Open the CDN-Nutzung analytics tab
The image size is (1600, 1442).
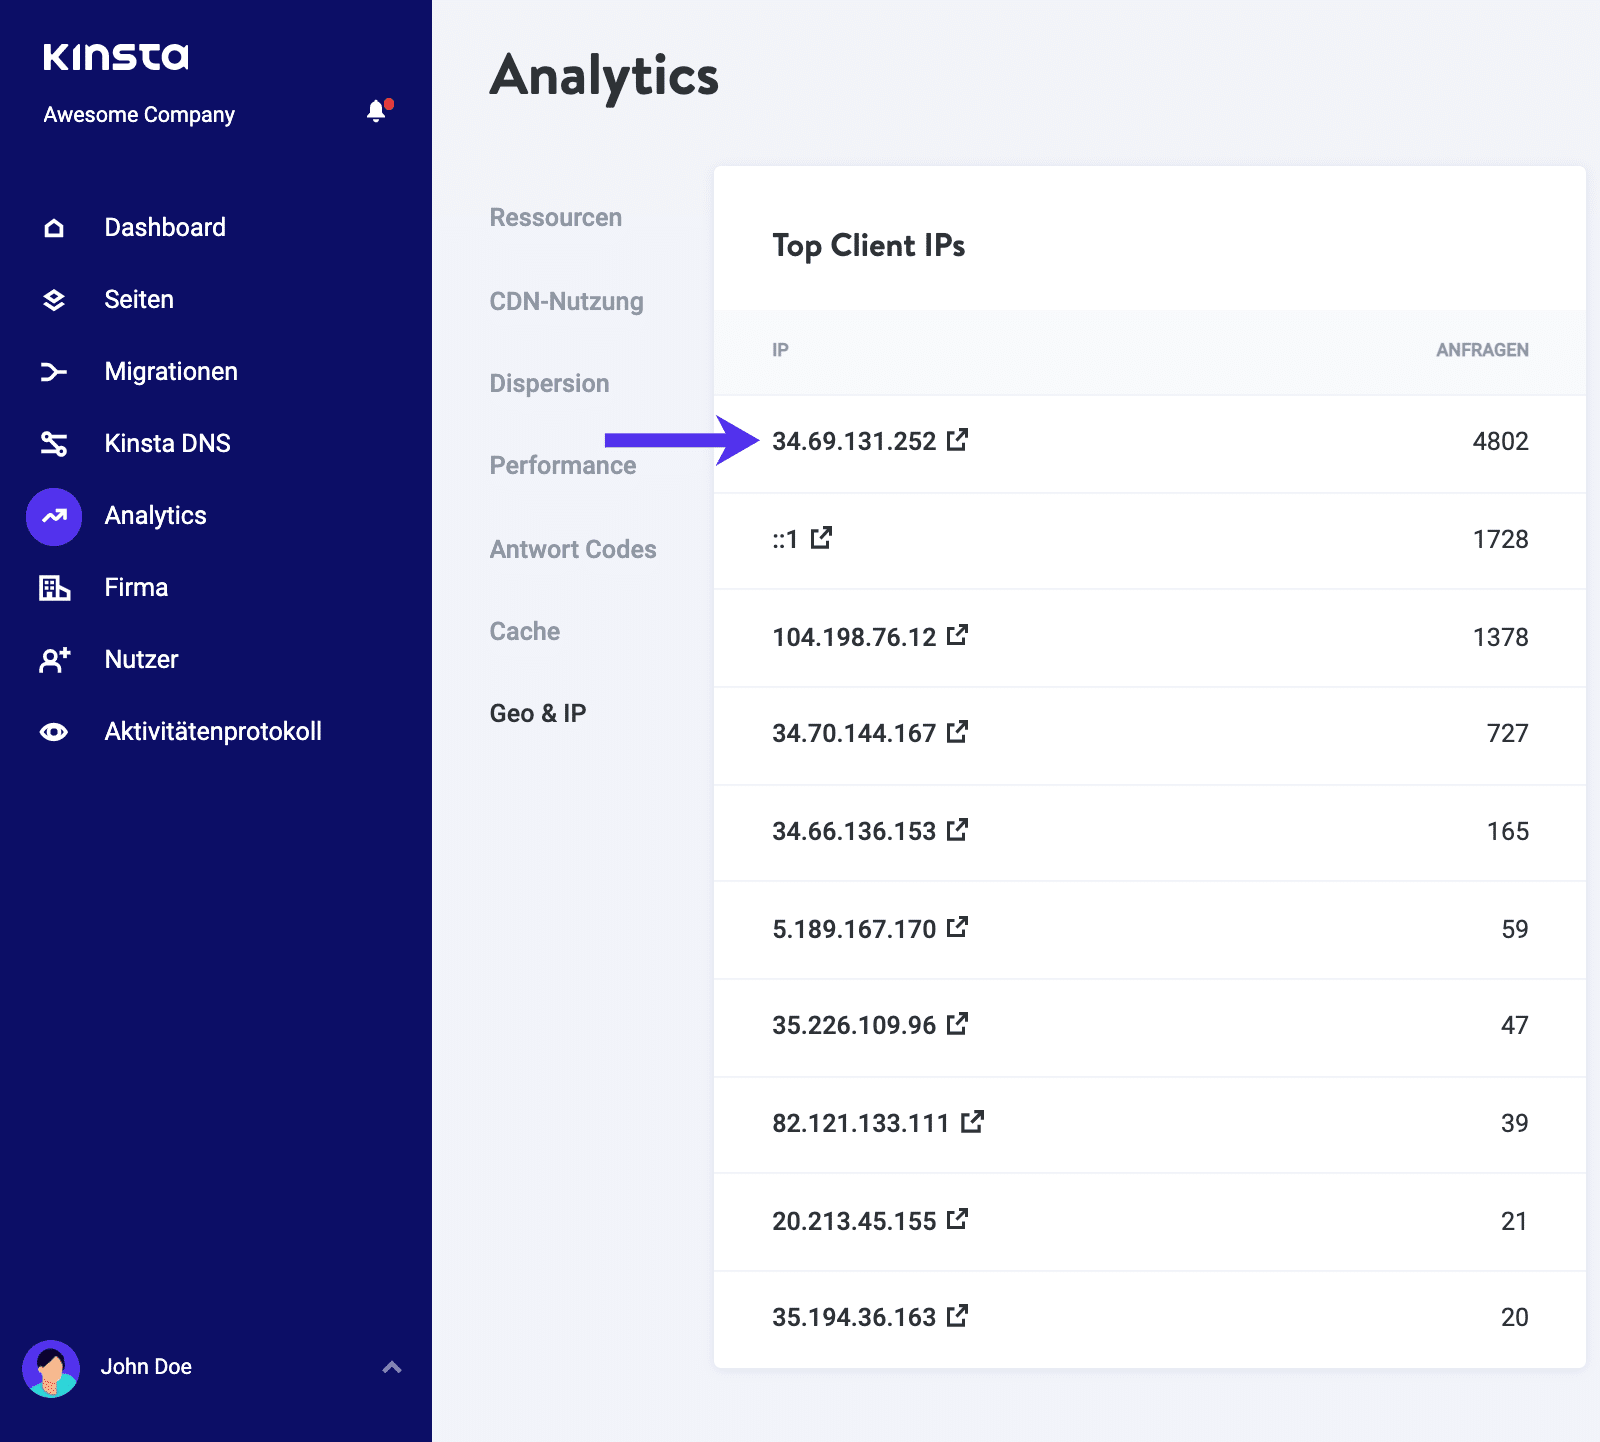pyautogui.click(x=566, y=301)
